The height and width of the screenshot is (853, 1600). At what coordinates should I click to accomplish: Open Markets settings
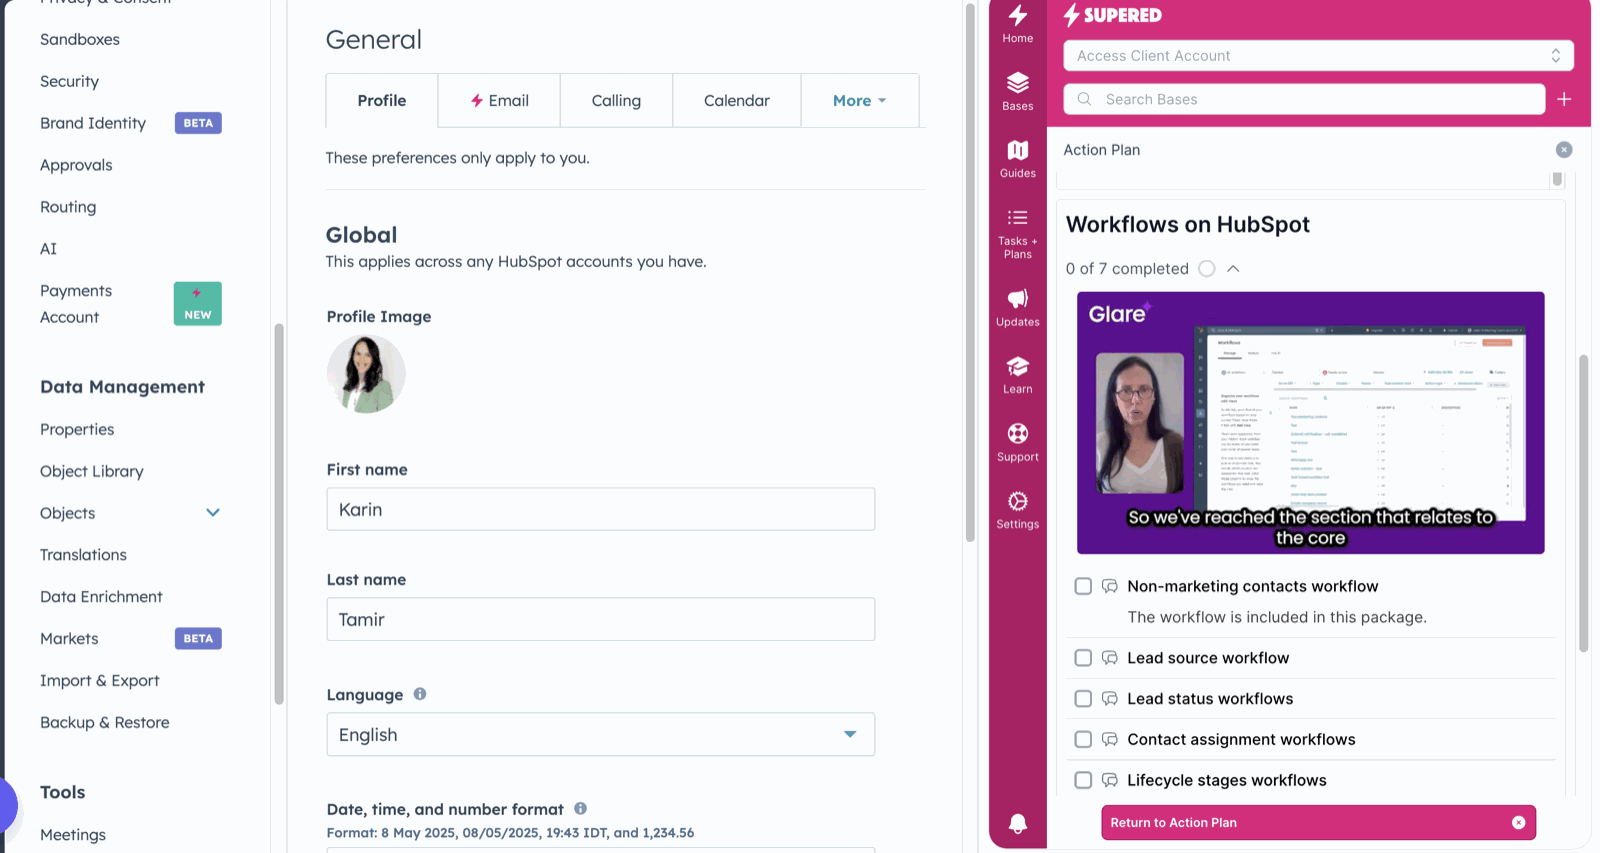click(69, 639)
